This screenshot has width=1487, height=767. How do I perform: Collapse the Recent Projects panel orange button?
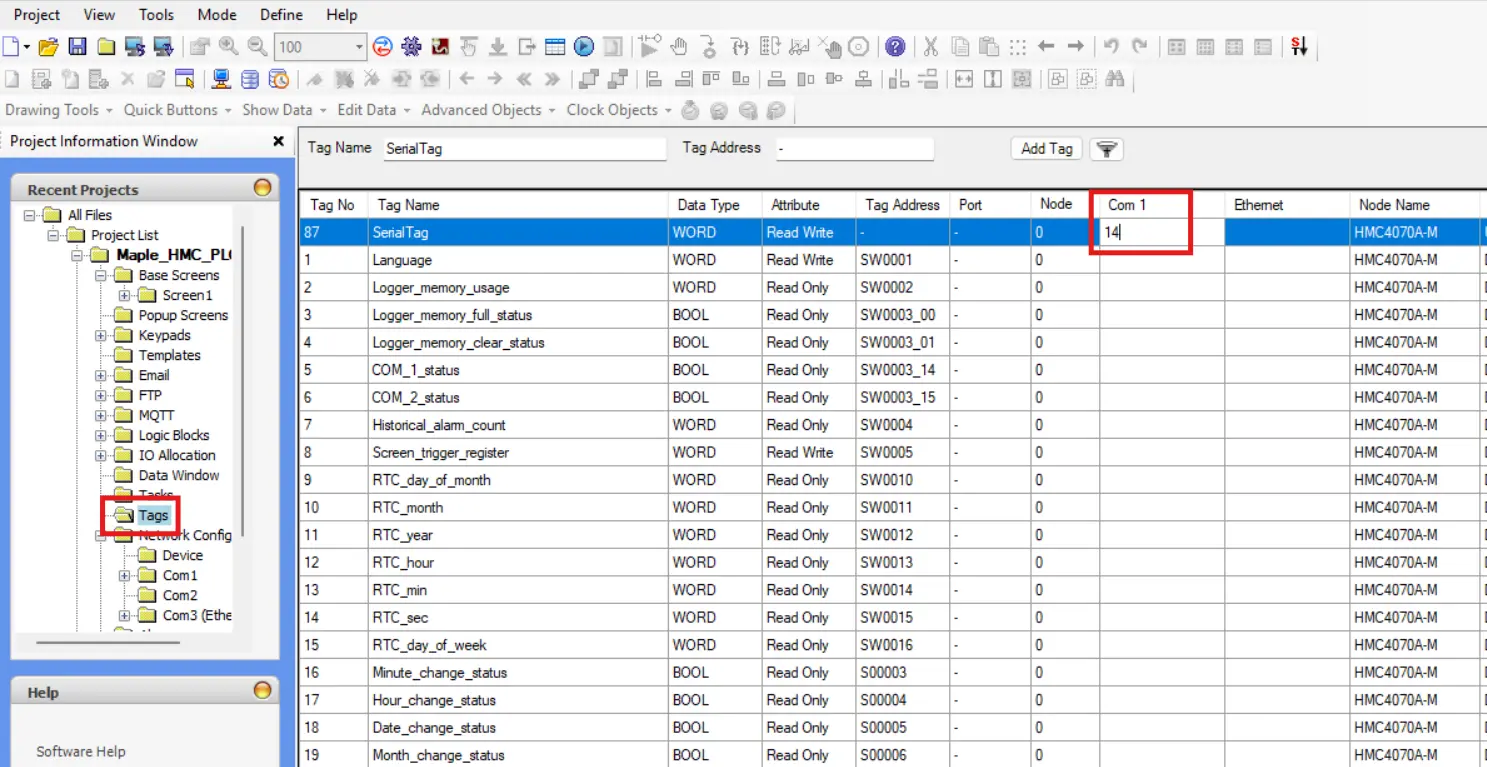pyautogui.click(x=262, y=188)
